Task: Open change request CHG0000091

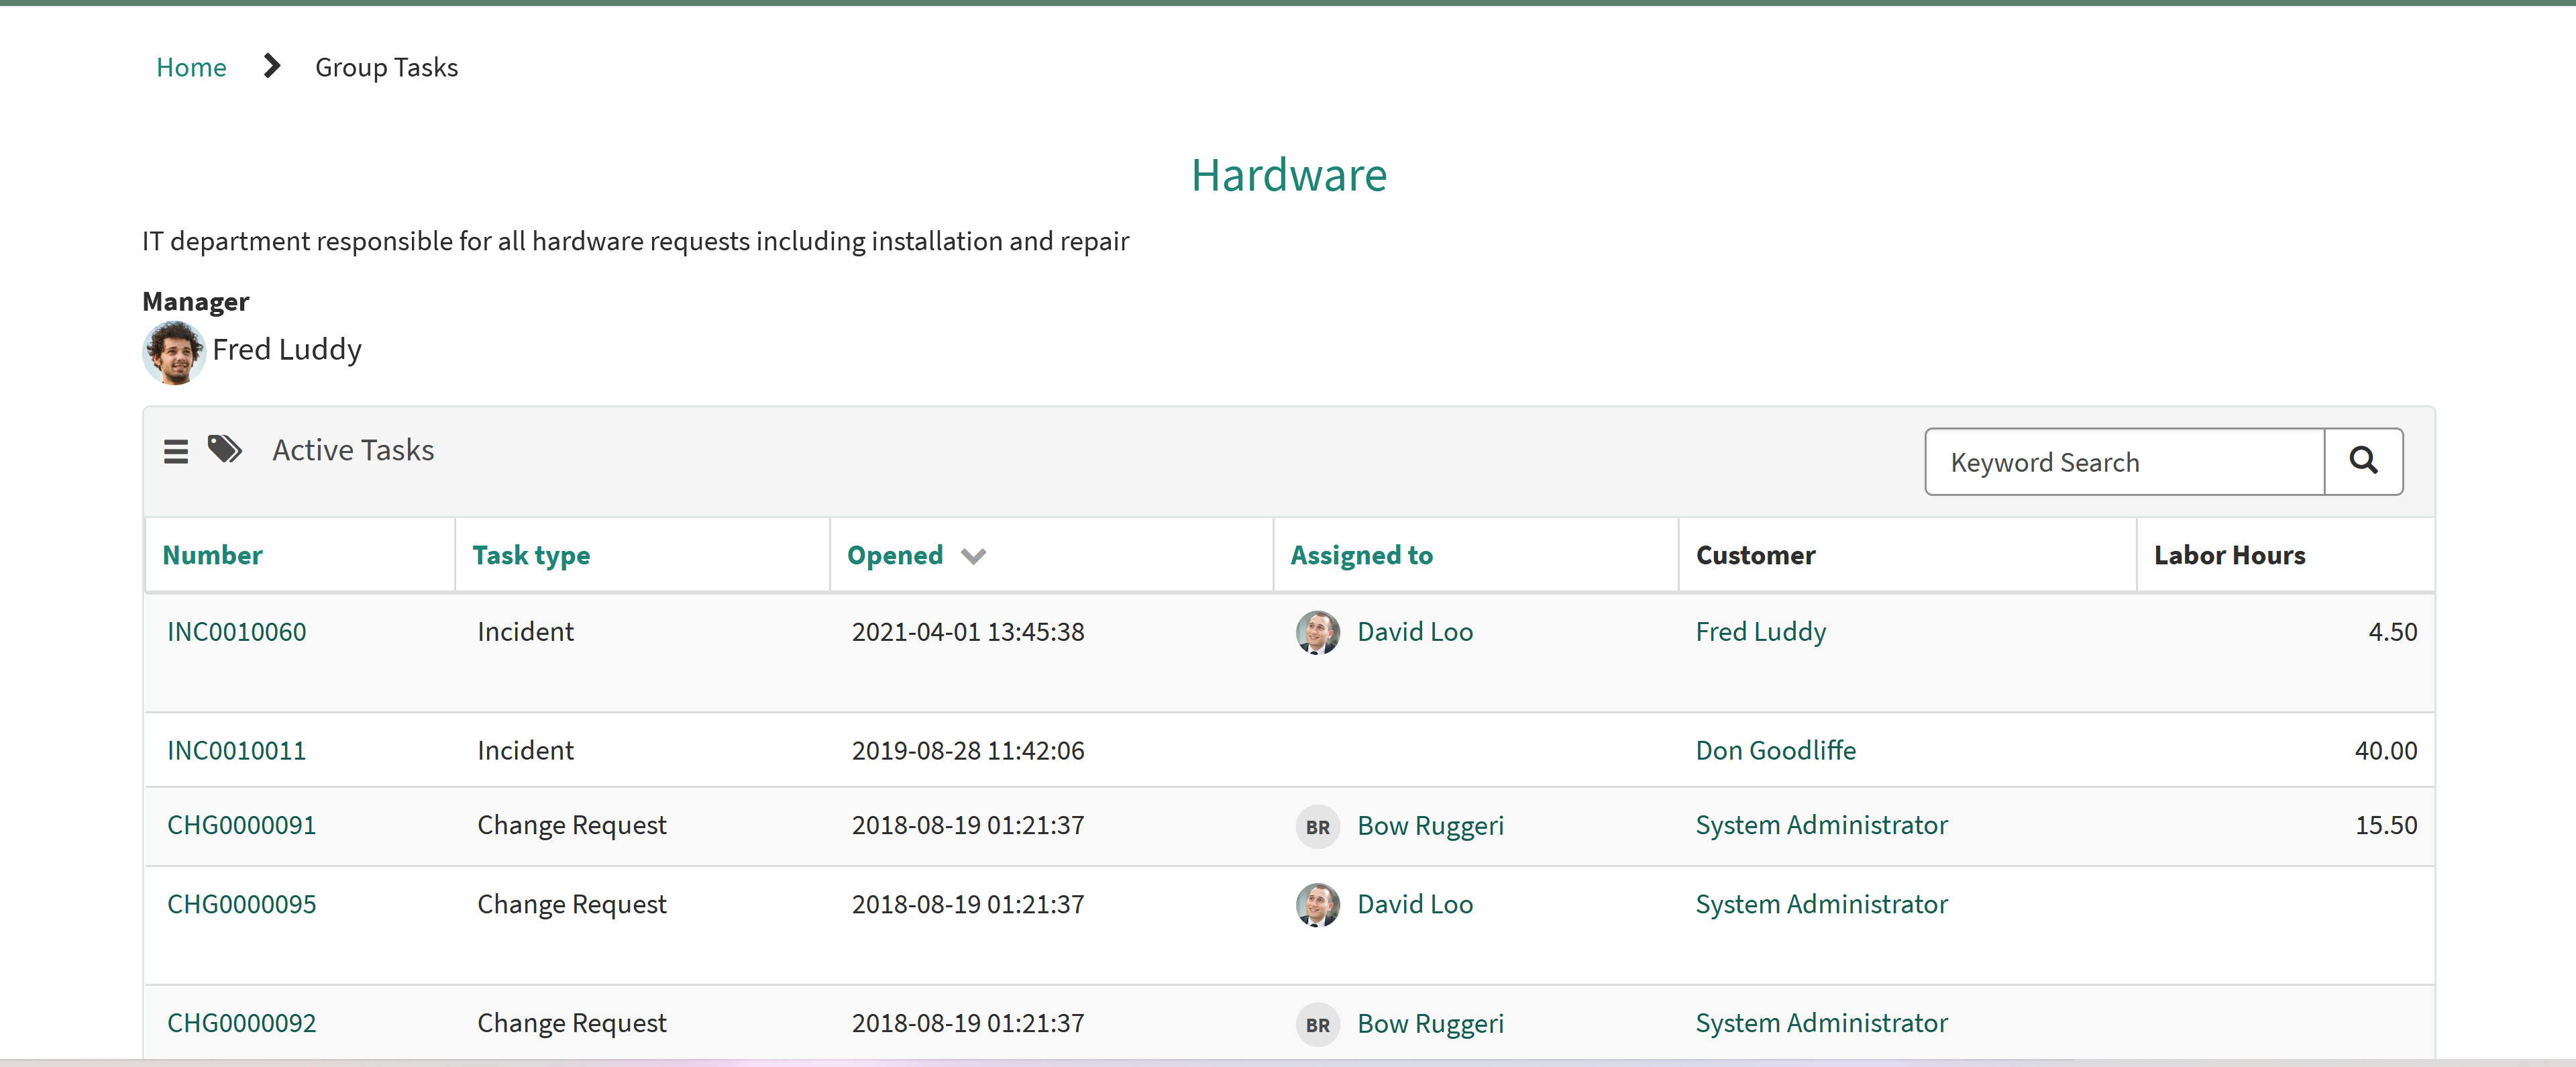Action: [242, 826]
